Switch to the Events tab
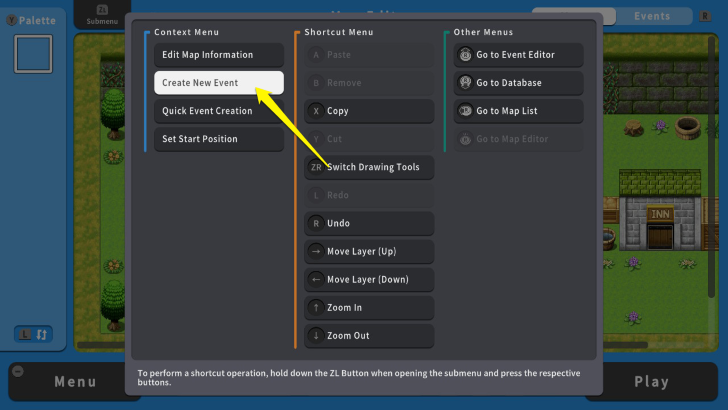The image size is (728, 410). coord(652,16)
